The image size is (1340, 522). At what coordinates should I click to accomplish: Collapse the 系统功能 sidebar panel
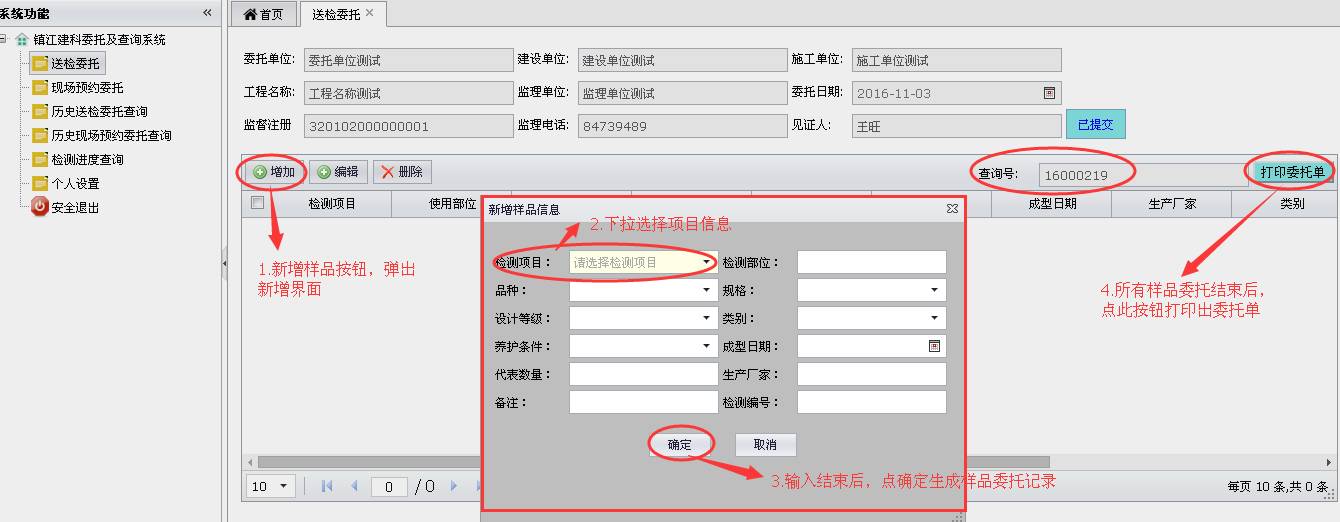pos(207,13)
